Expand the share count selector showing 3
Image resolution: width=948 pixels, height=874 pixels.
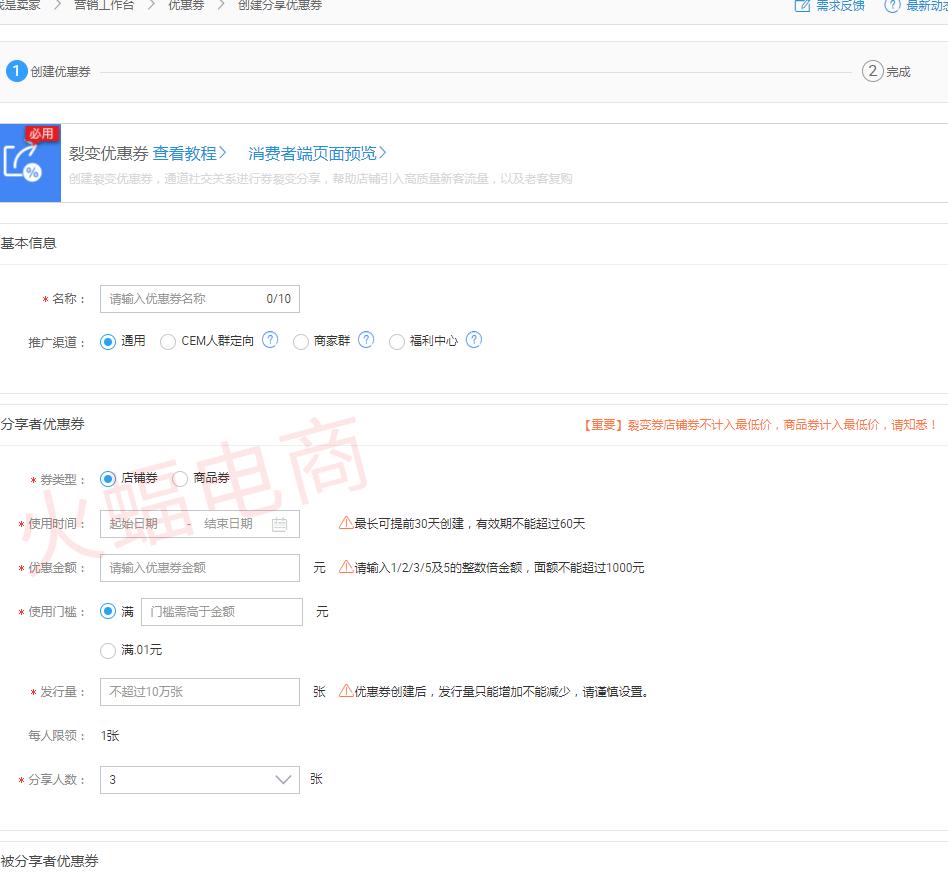pos(283,779)
